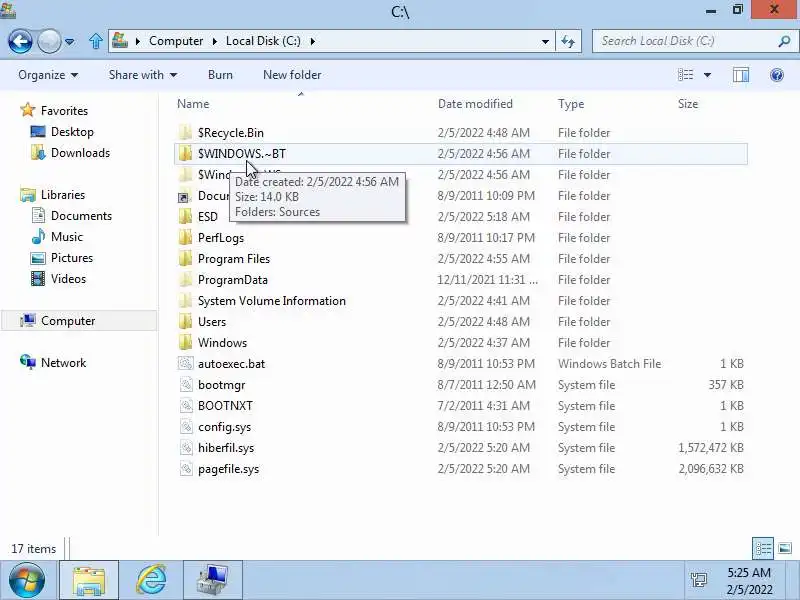Select the ESD folder icon
The image size is (800, 600).
[186, 217]
